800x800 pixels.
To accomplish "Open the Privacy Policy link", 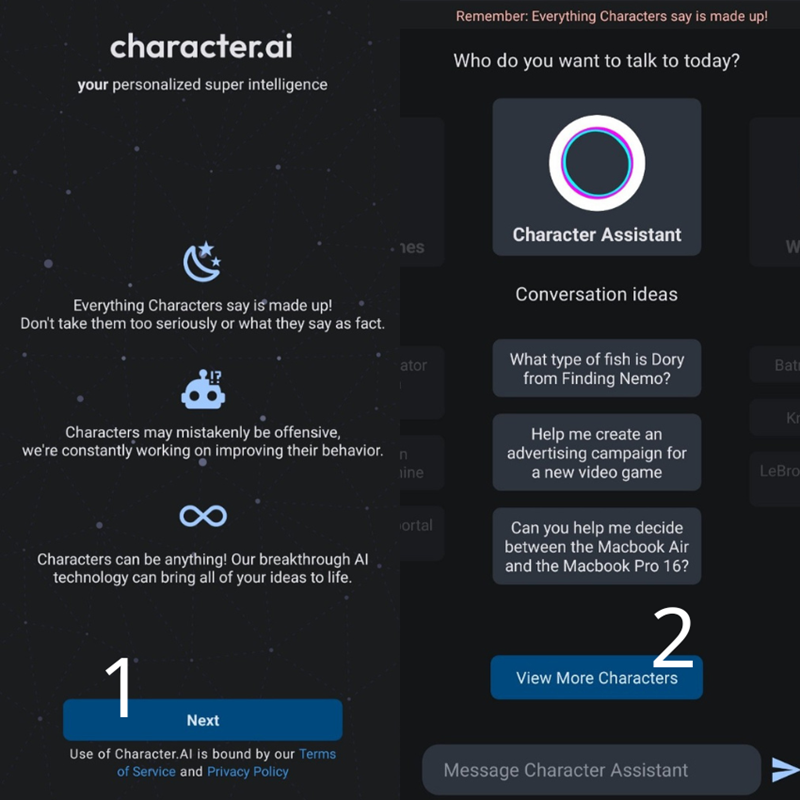I will click(x=248, y=771).
